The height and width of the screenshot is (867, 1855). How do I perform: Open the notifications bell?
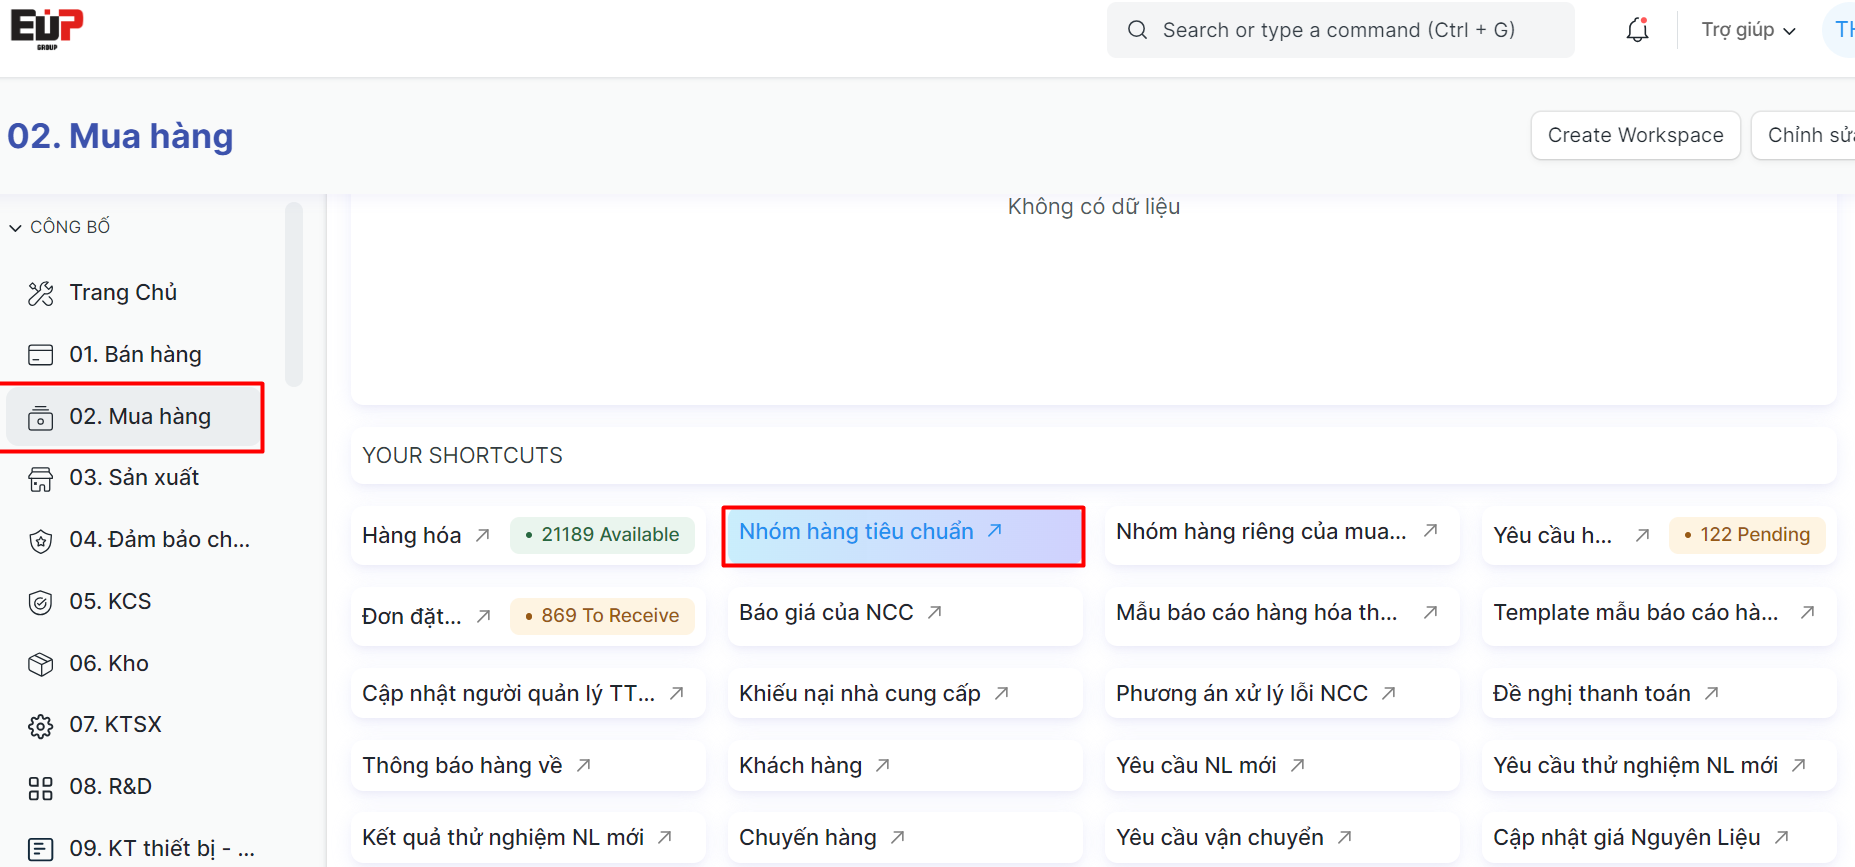coord(1637,30)
